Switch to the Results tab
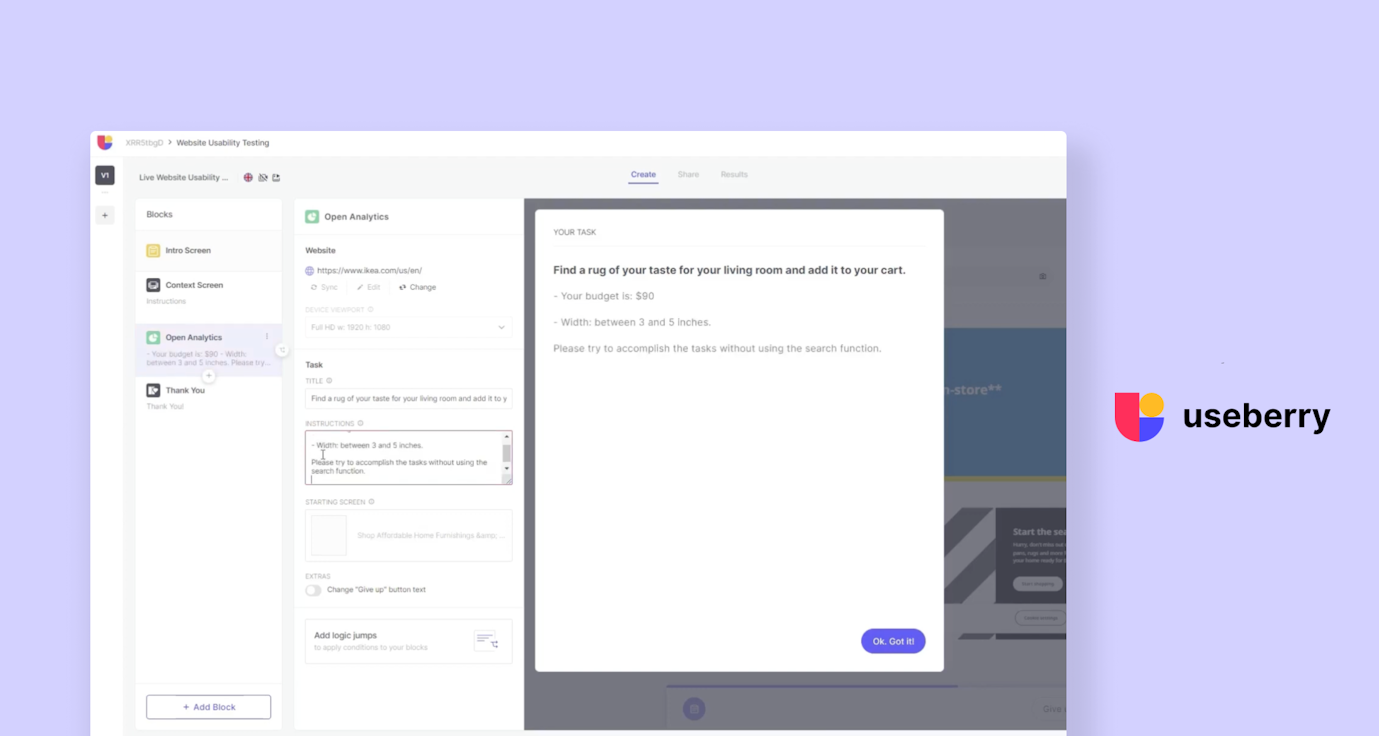 [x=734, y=174]
